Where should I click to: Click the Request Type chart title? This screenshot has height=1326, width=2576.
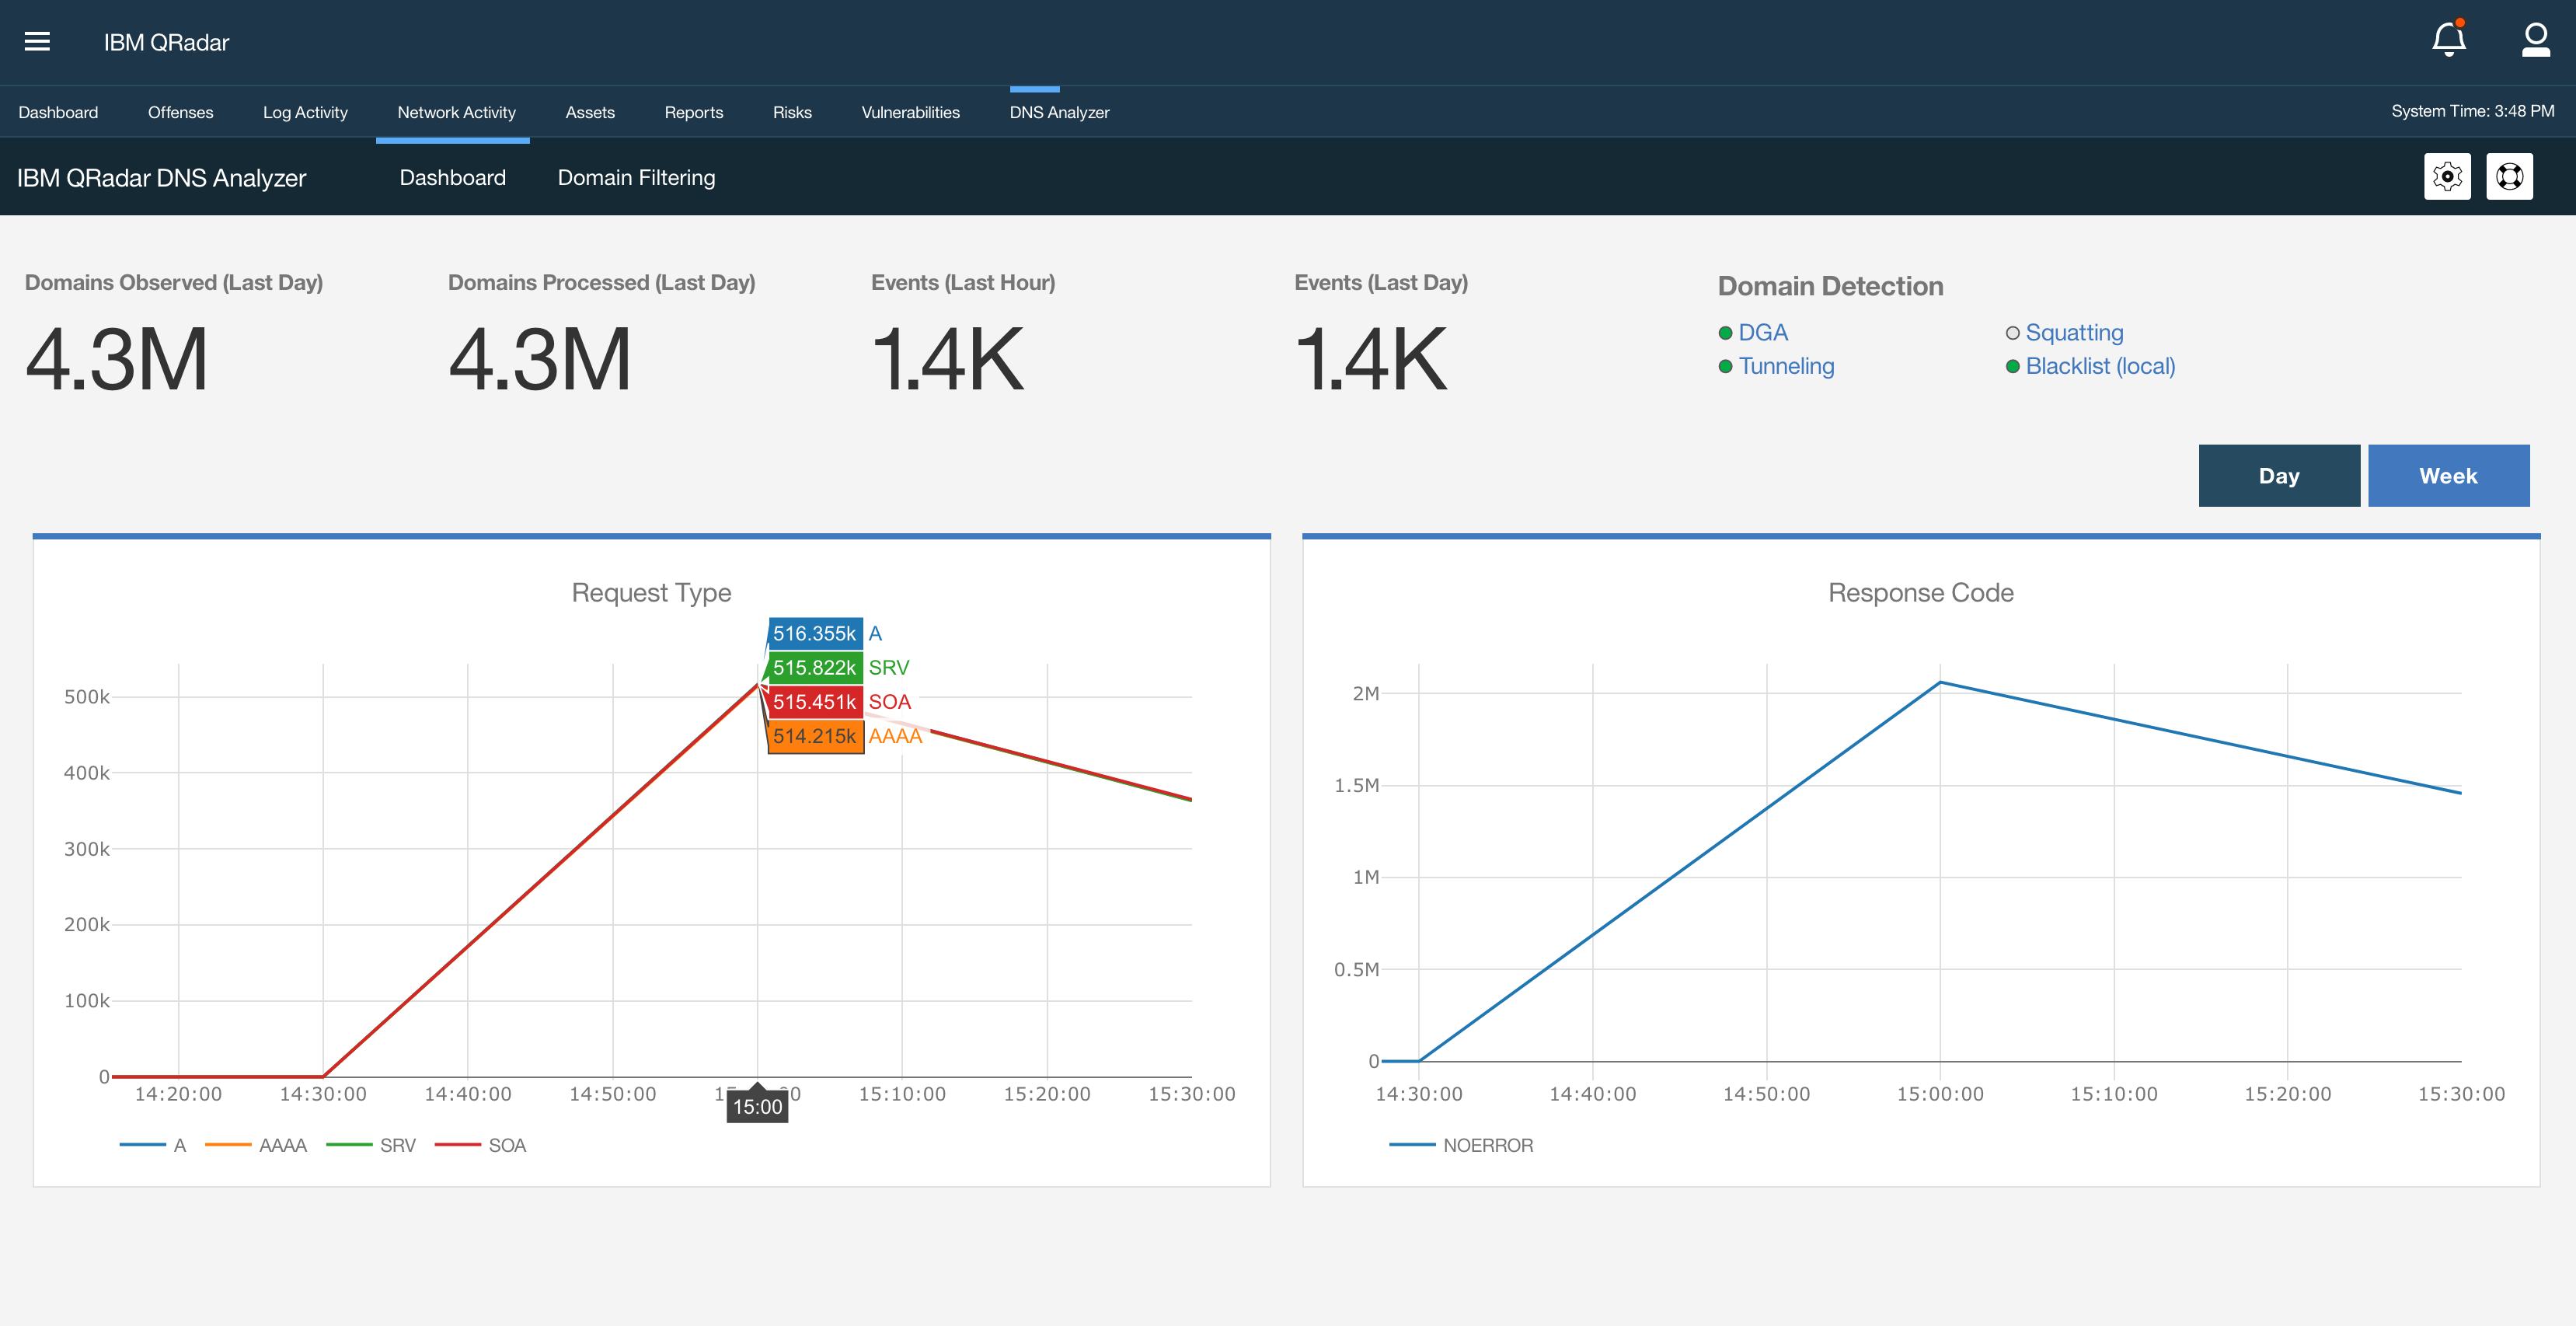coord(651,592)
